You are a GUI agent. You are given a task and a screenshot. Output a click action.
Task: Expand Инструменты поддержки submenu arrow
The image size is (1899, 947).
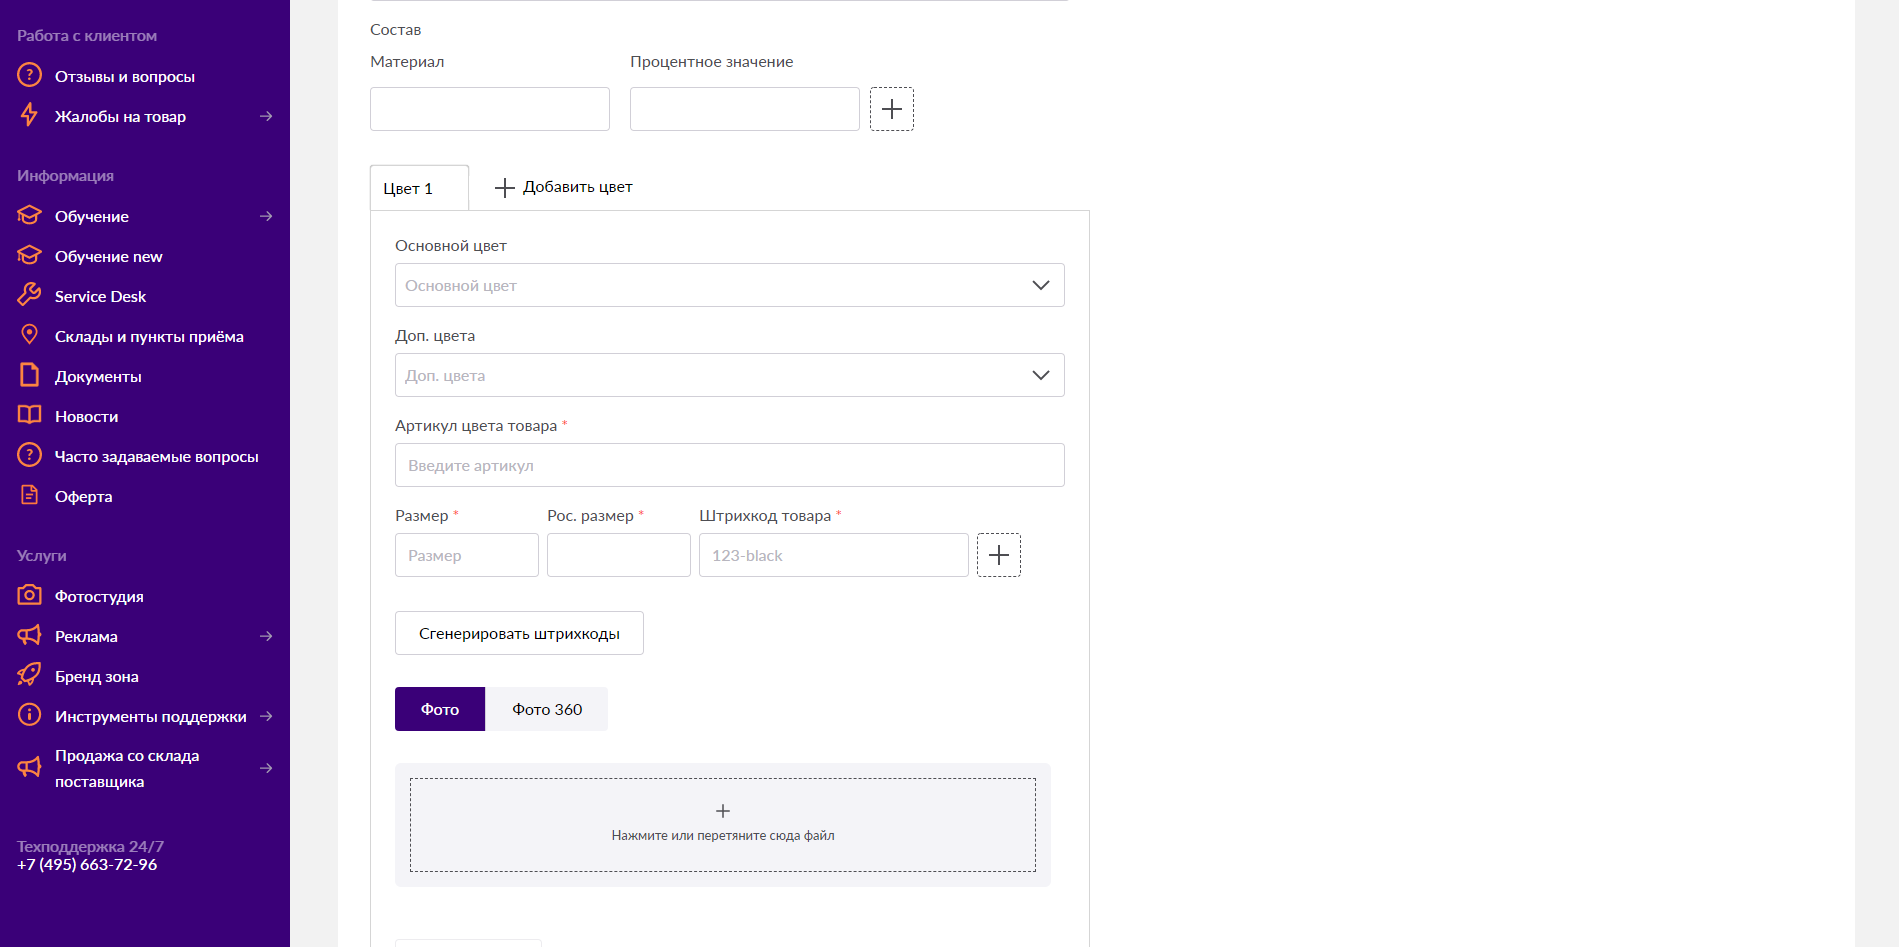tap(266, 716)
